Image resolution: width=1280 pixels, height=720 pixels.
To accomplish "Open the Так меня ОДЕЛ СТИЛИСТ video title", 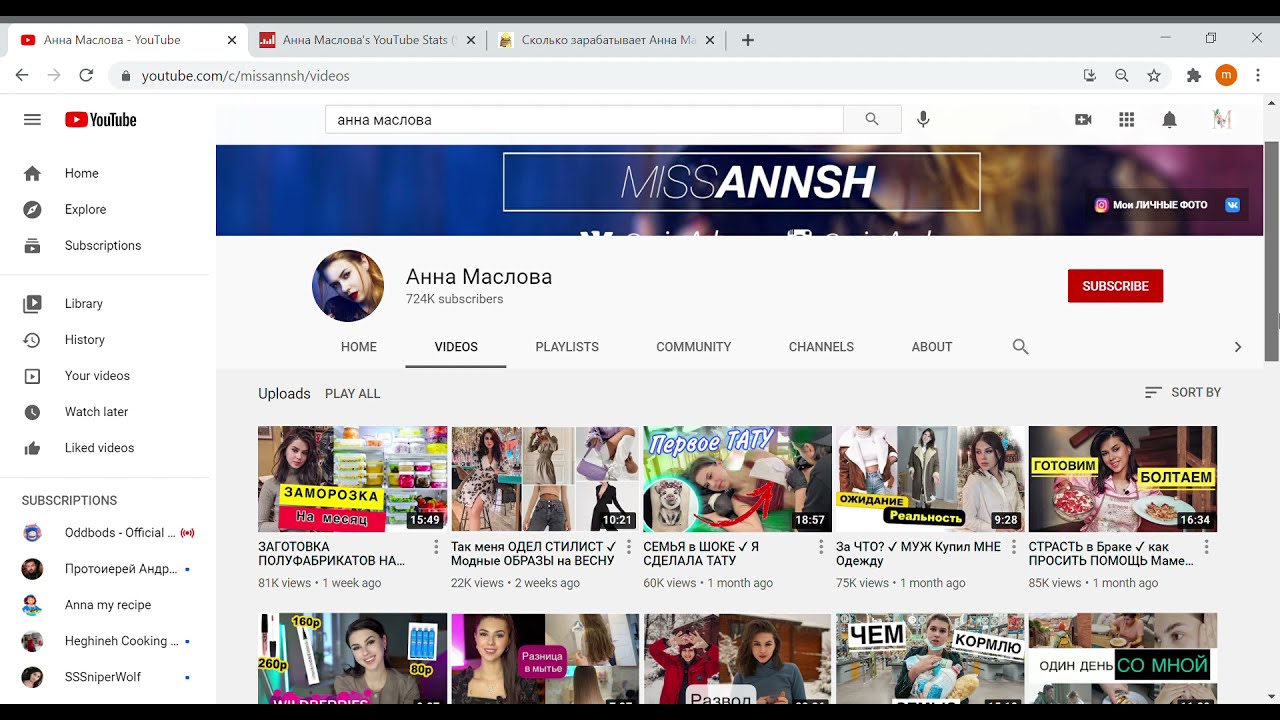I will (534, 553).
